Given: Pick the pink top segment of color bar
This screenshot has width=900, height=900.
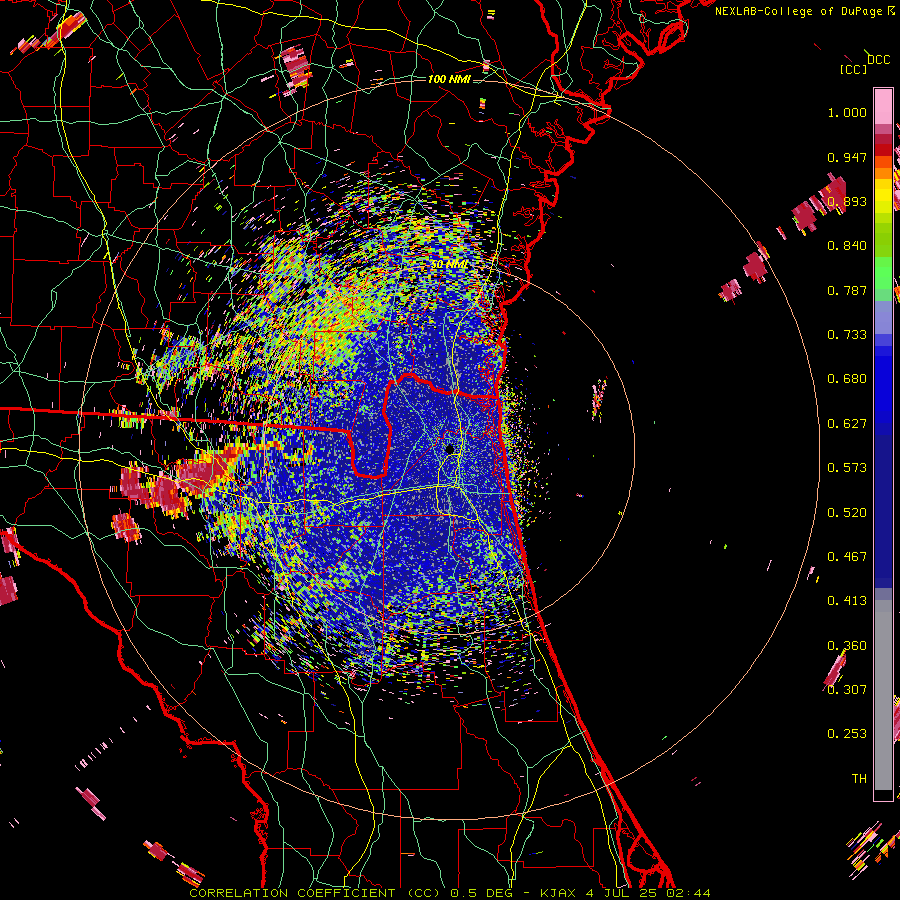Looking at the screenshot, I should 883,107.
